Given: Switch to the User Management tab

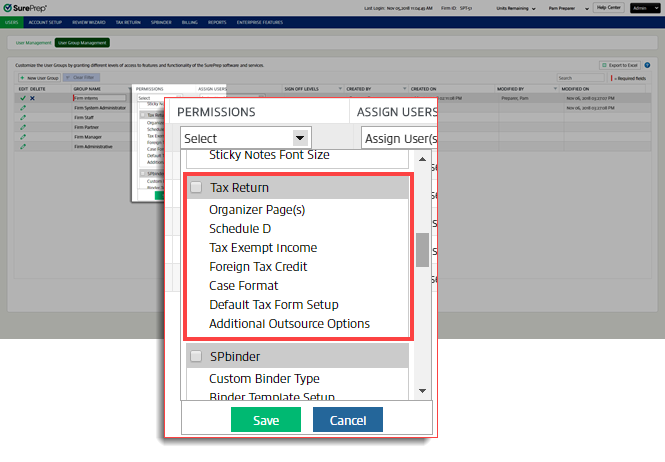Looking at the screenshot, I should click(29, 43).
